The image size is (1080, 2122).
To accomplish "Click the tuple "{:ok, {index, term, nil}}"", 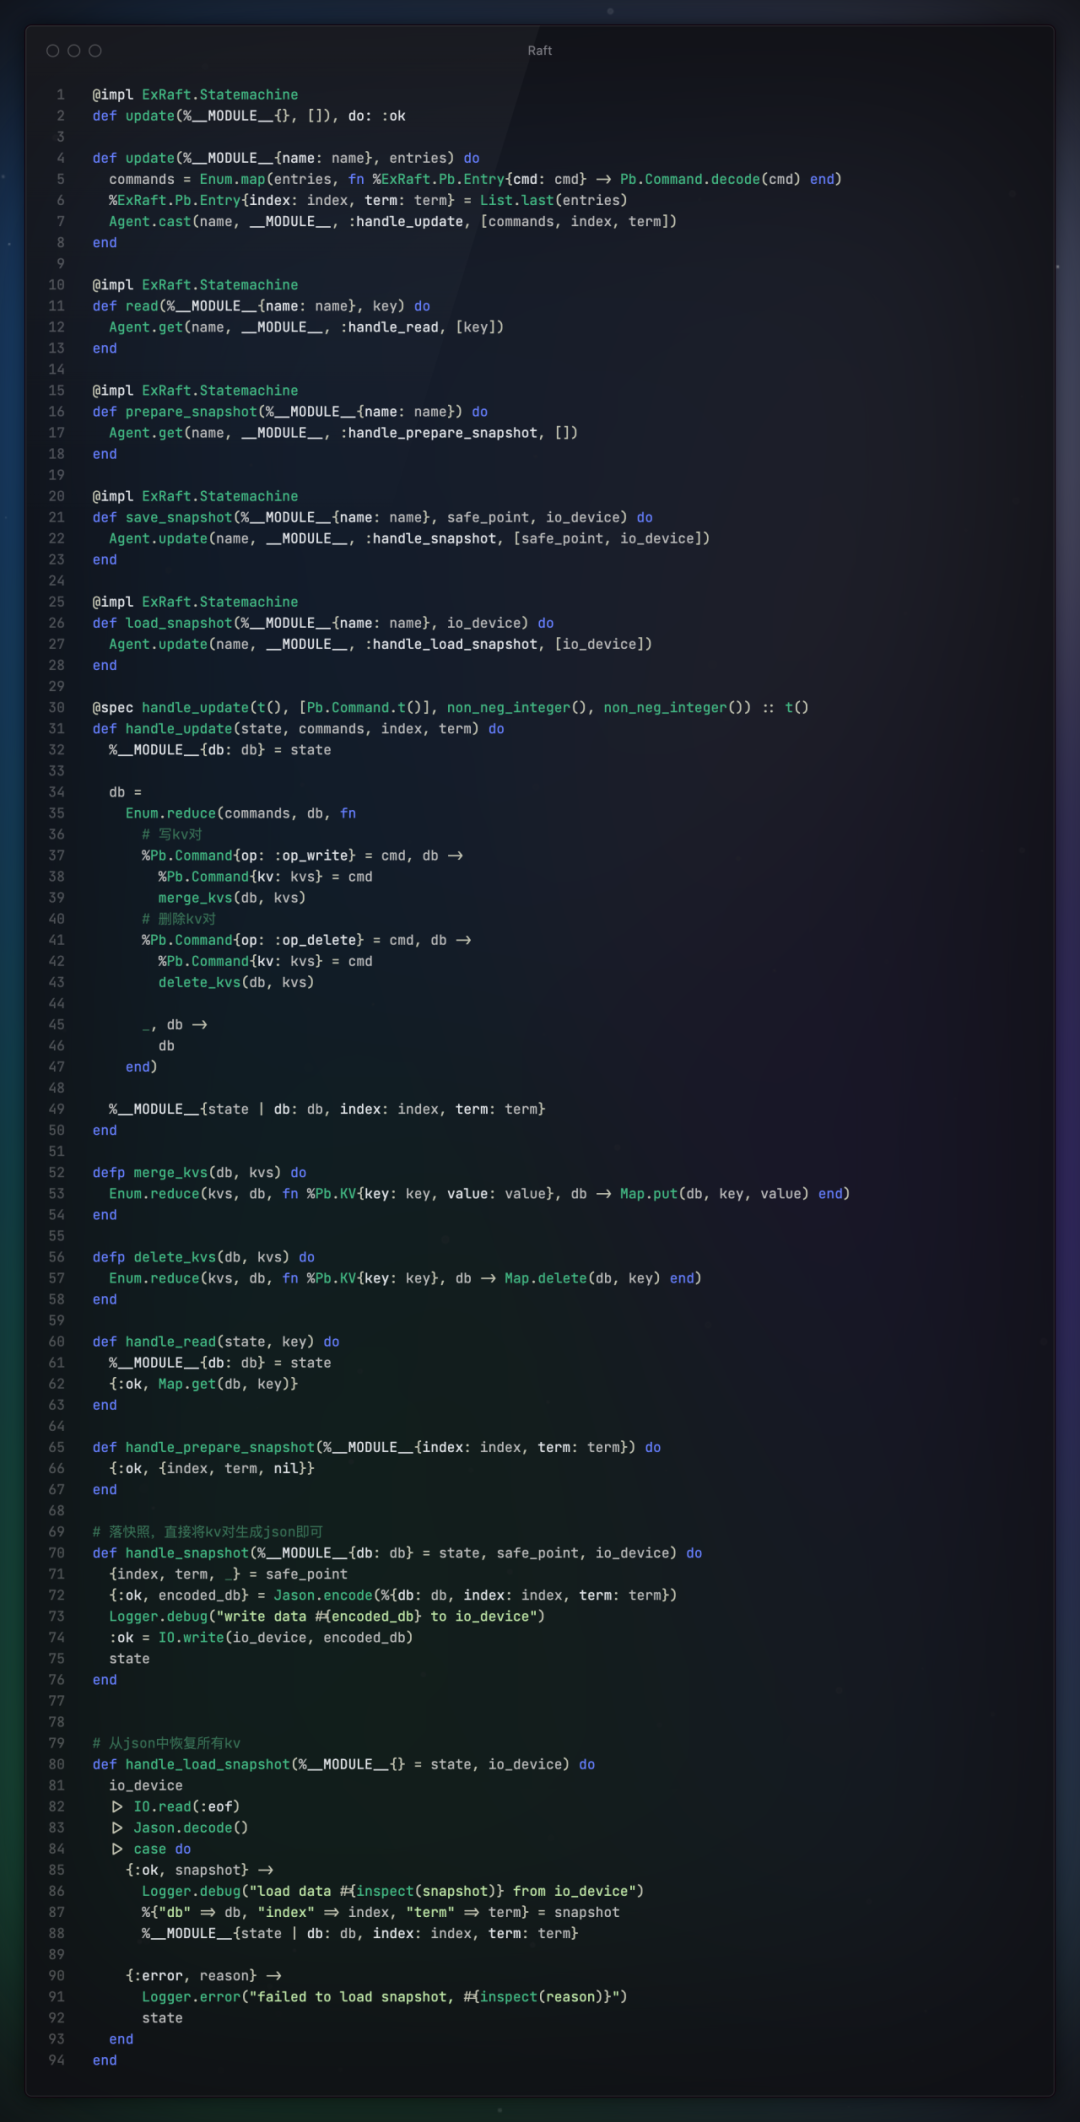I will pos(212,1469).
